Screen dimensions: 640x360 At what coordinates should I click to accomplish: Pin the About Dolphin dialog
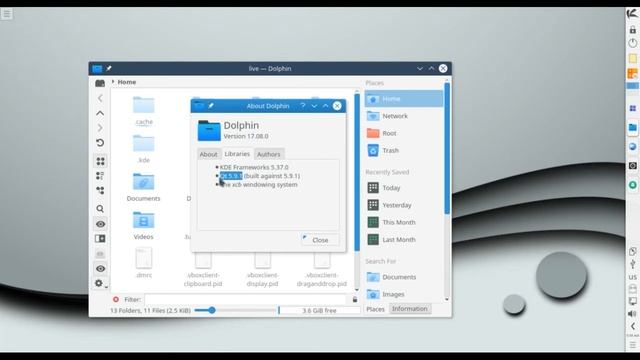211,106
